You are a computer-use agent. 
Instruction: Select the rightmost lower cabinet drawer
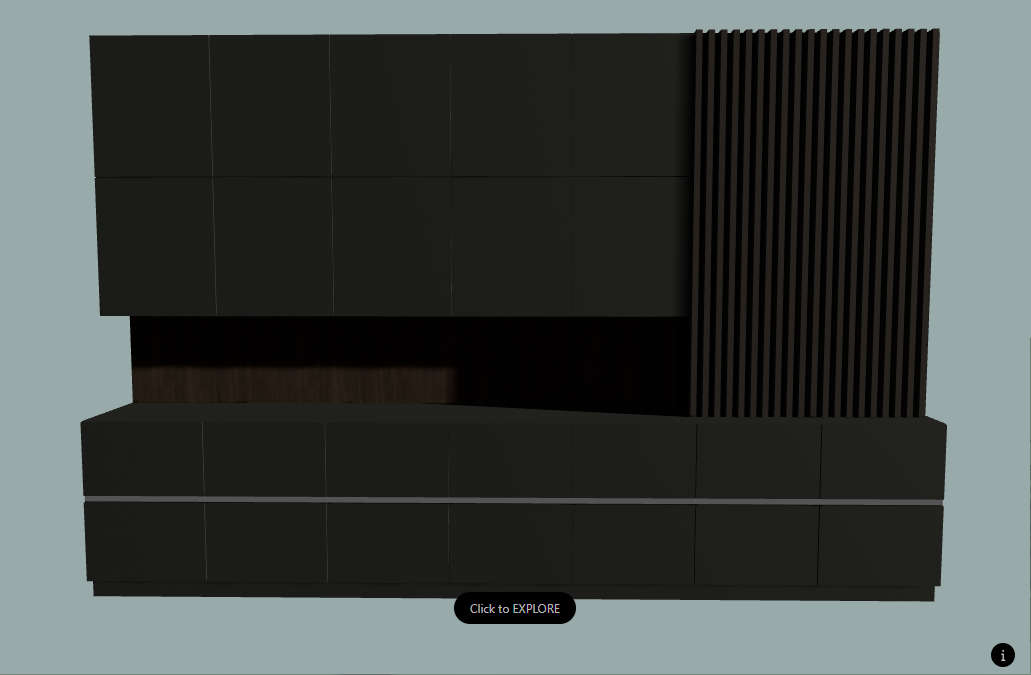(x=880, y=455)
